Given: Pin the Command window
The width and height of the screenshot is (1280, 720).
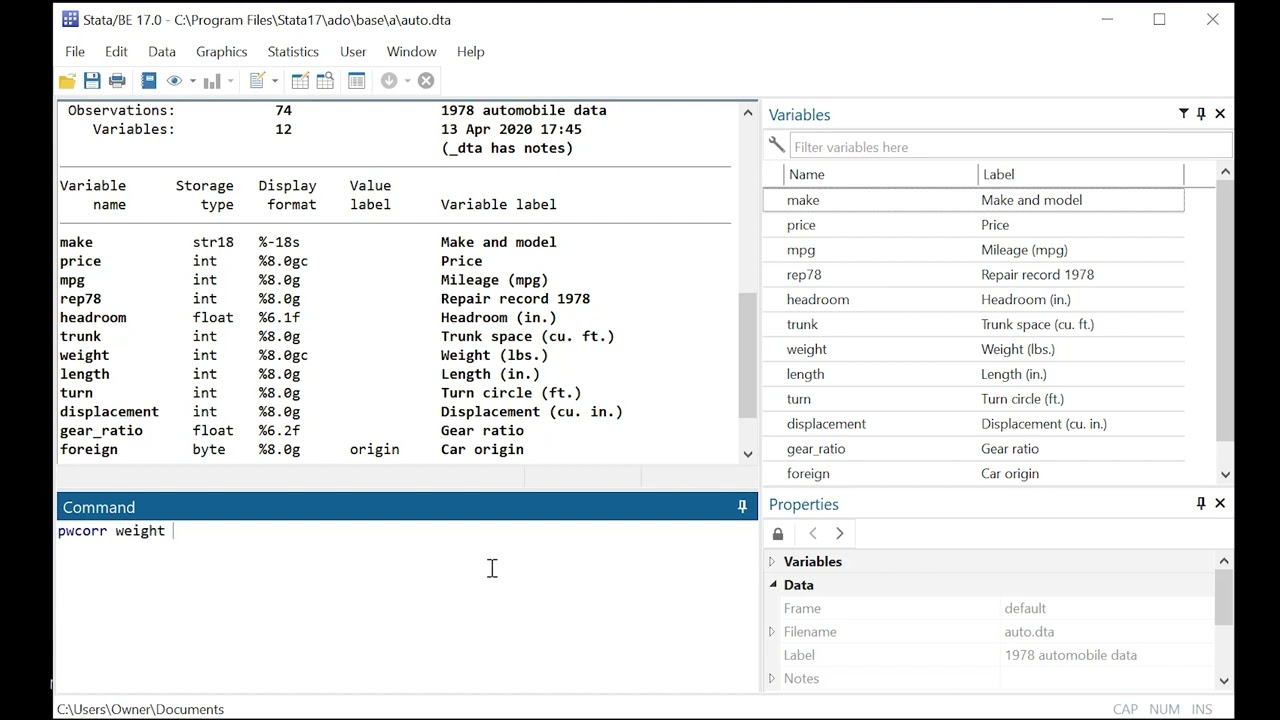Looking at the screenshot, I should point(742,507).
